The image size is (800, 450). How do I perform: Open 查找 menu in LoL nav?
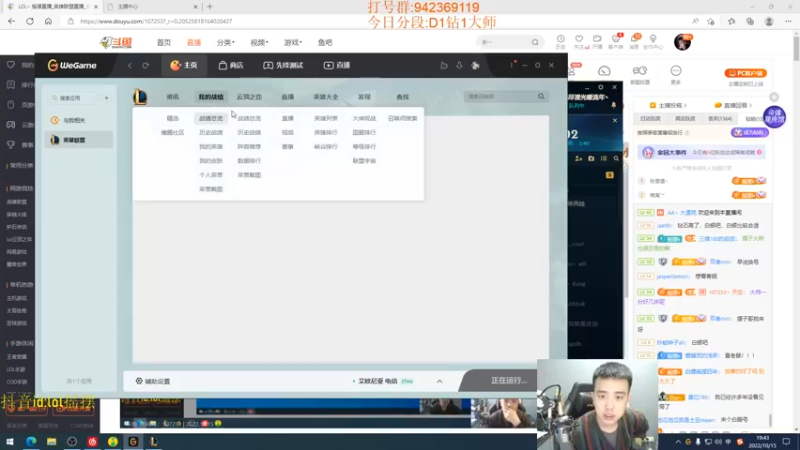click(402, 96)
